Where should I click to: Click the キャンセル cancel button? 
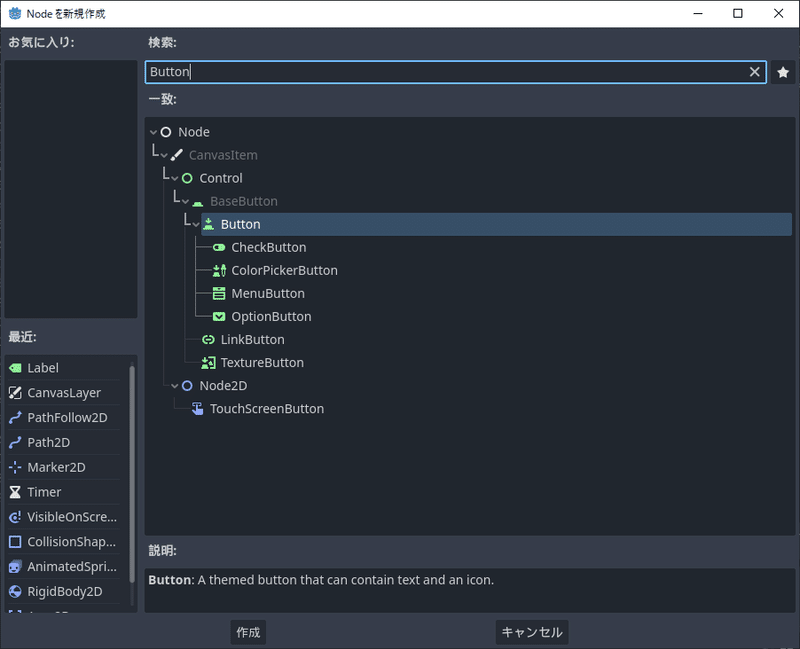coord(532,632)
